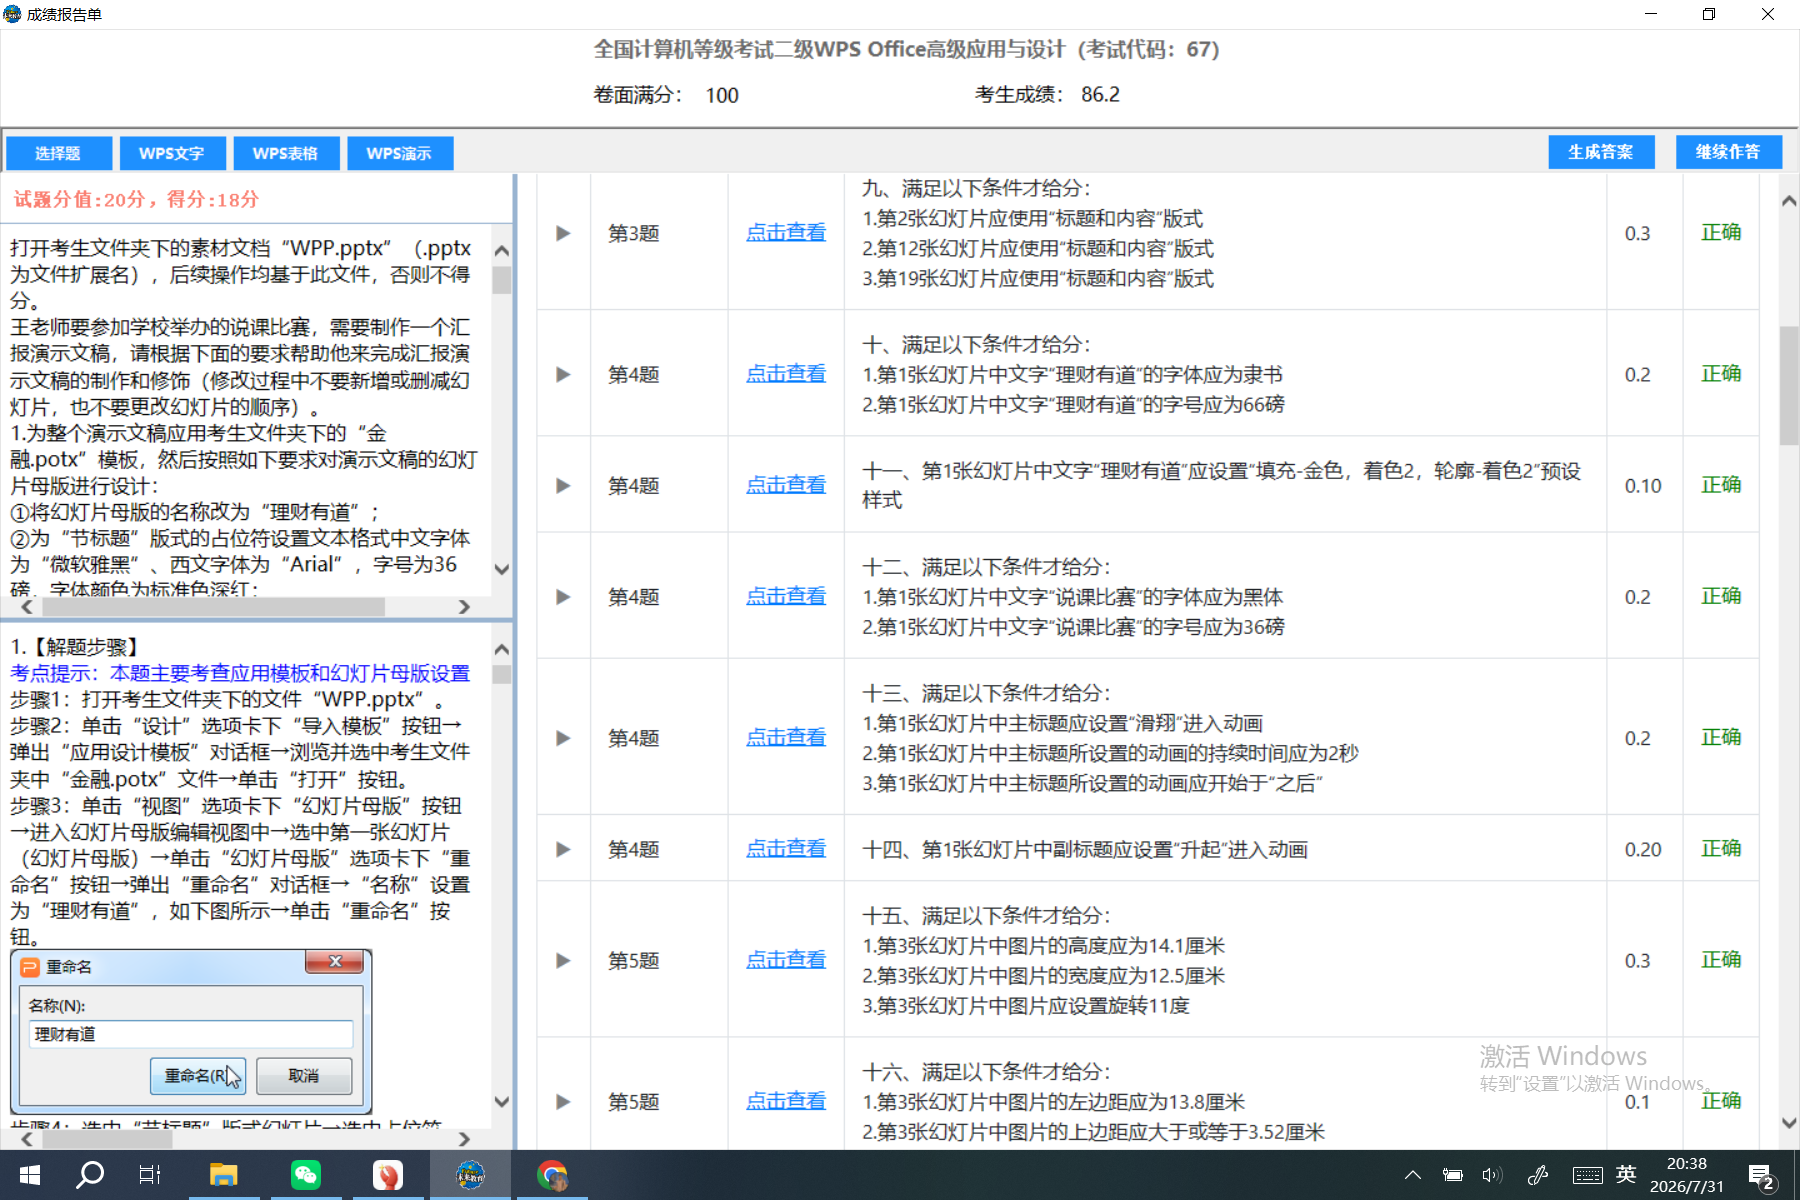Open 点击查看 for the 黑体 36磅 item
This screenshot has height=1200, width=1800.
coord(786,597)
